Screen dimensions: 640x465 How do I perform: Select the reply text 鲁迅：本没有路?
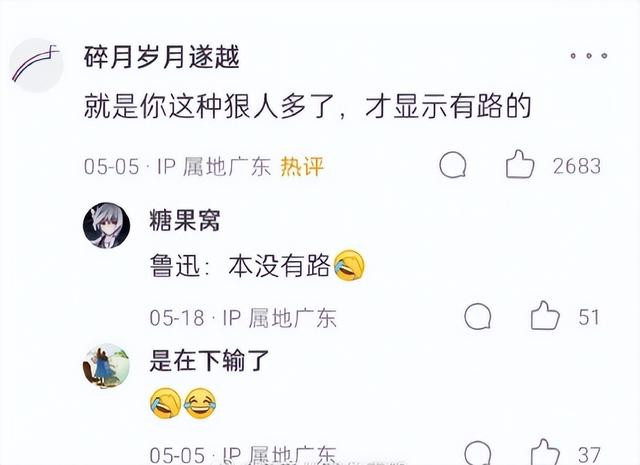[240, 266]
